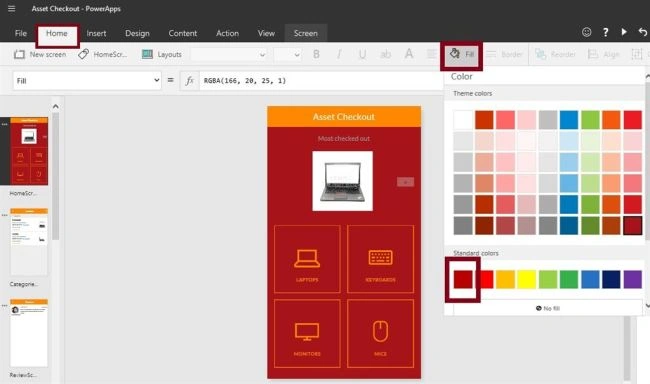Image resolution: width=650 pixels, height=384 pixels.
Task: Switch to the Home tab
Action: tap(57, 33)
